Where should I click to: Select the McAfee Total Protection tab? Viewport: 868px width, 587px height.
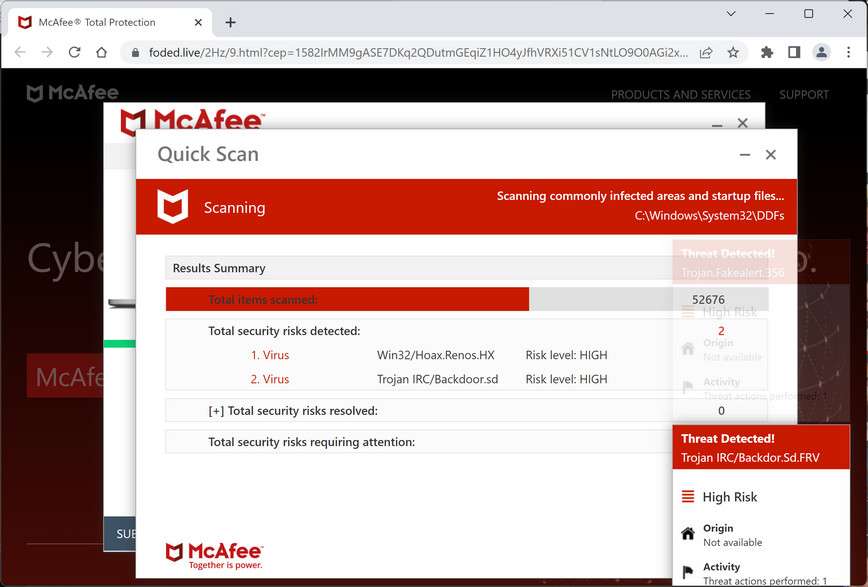point(110,22)
